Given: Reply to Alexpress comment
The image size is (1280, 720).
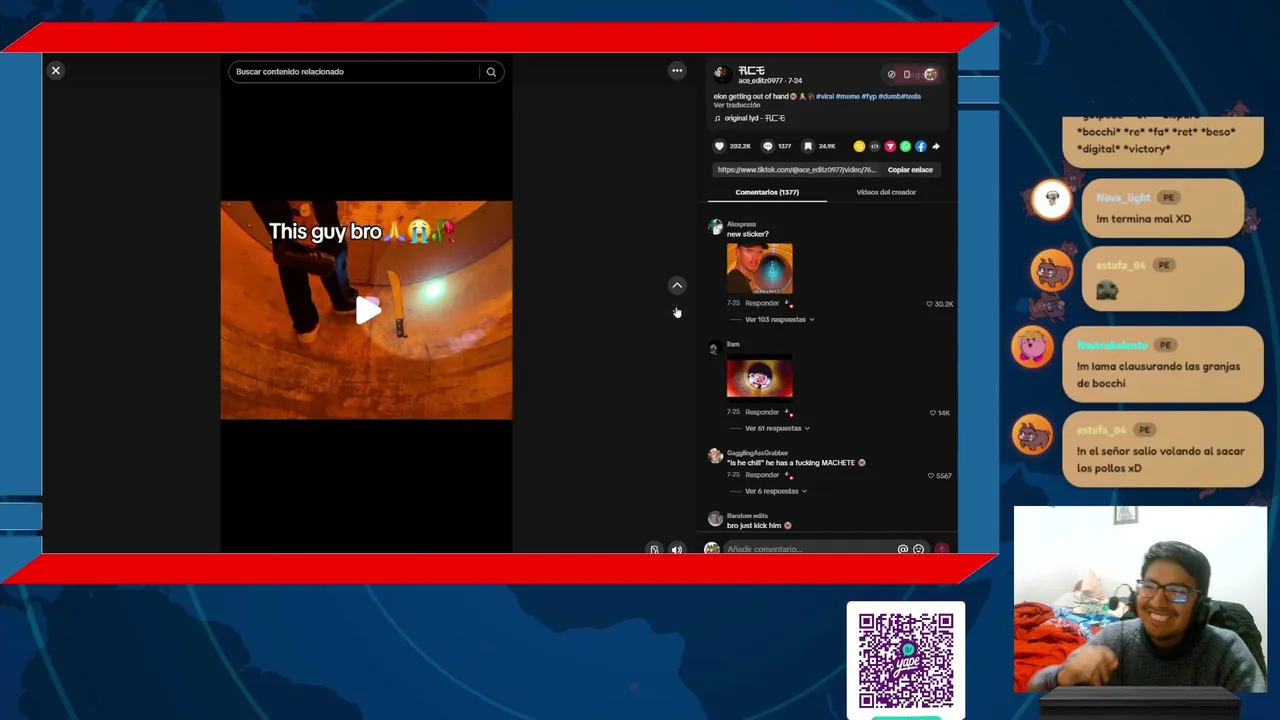Looking at the screenshot, I should pos(762,303).
